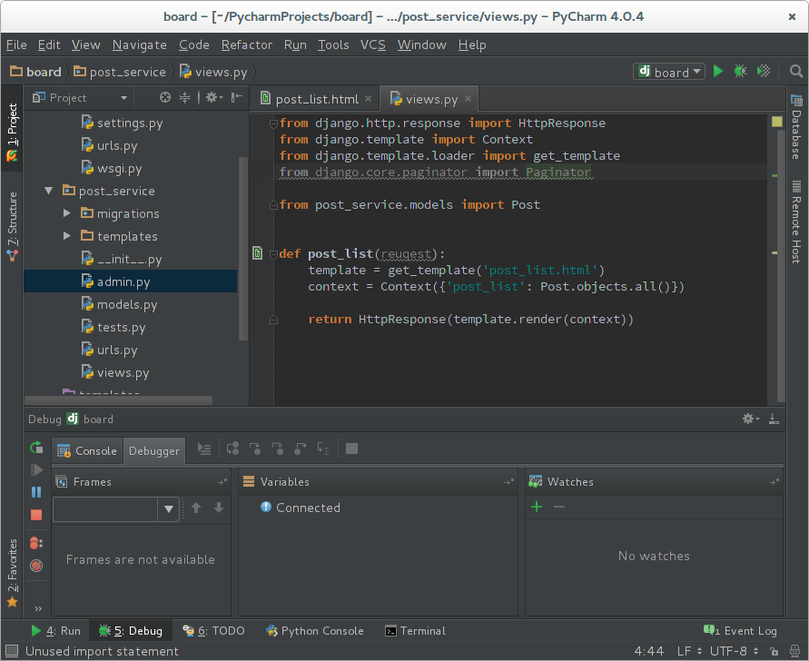The image size is (809, 661).
Task: Rerun board in Debug panel
Action: pyautogui.click(x=37, y=447)
